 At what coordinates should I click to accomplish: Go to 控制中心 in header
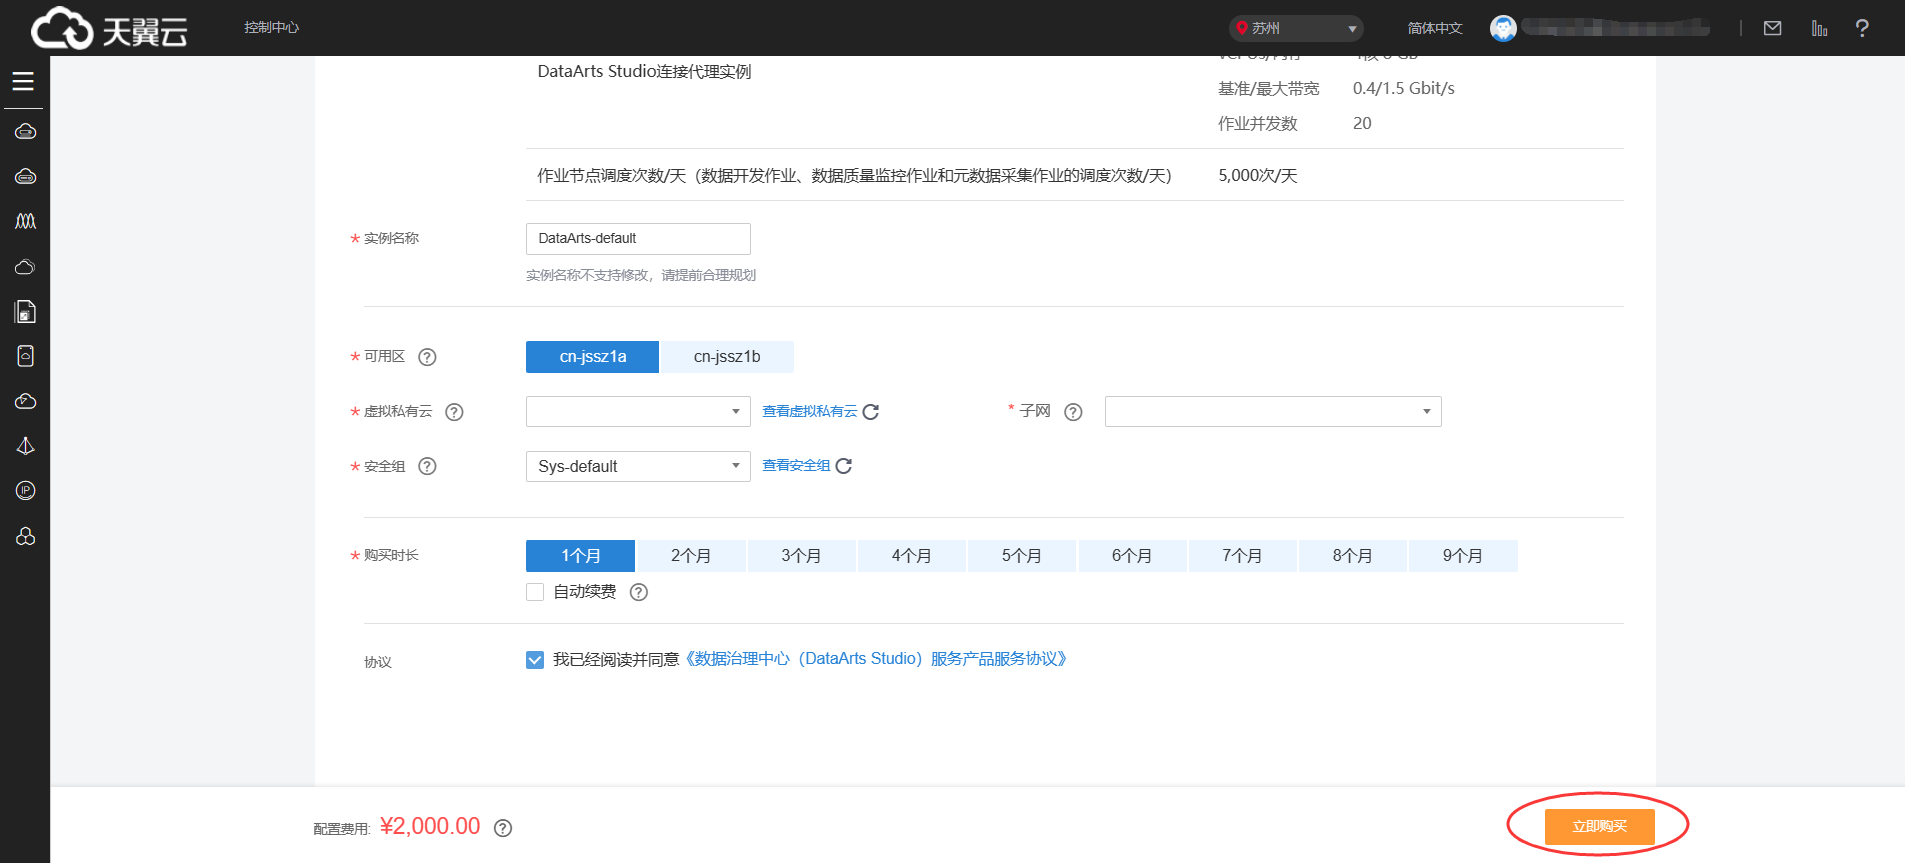[271, 28]
